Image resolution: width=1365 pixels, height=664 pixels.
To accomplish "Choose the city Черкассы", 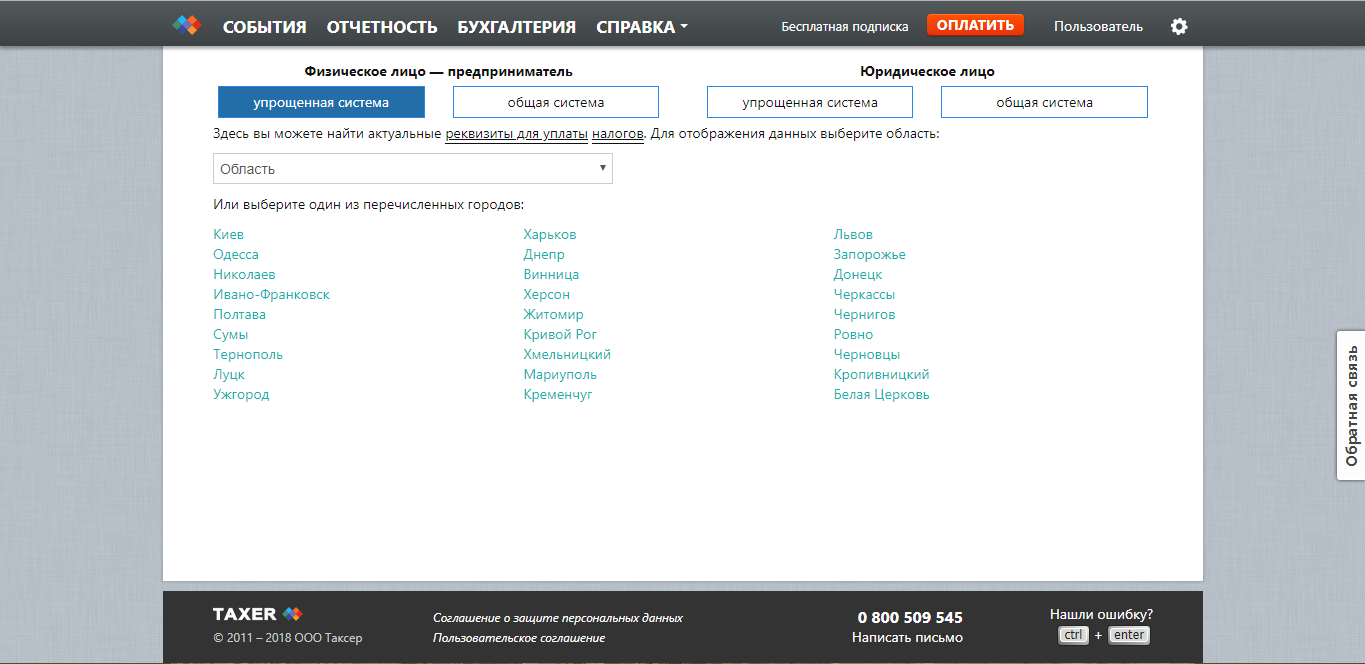I will (x=865, y=294).
